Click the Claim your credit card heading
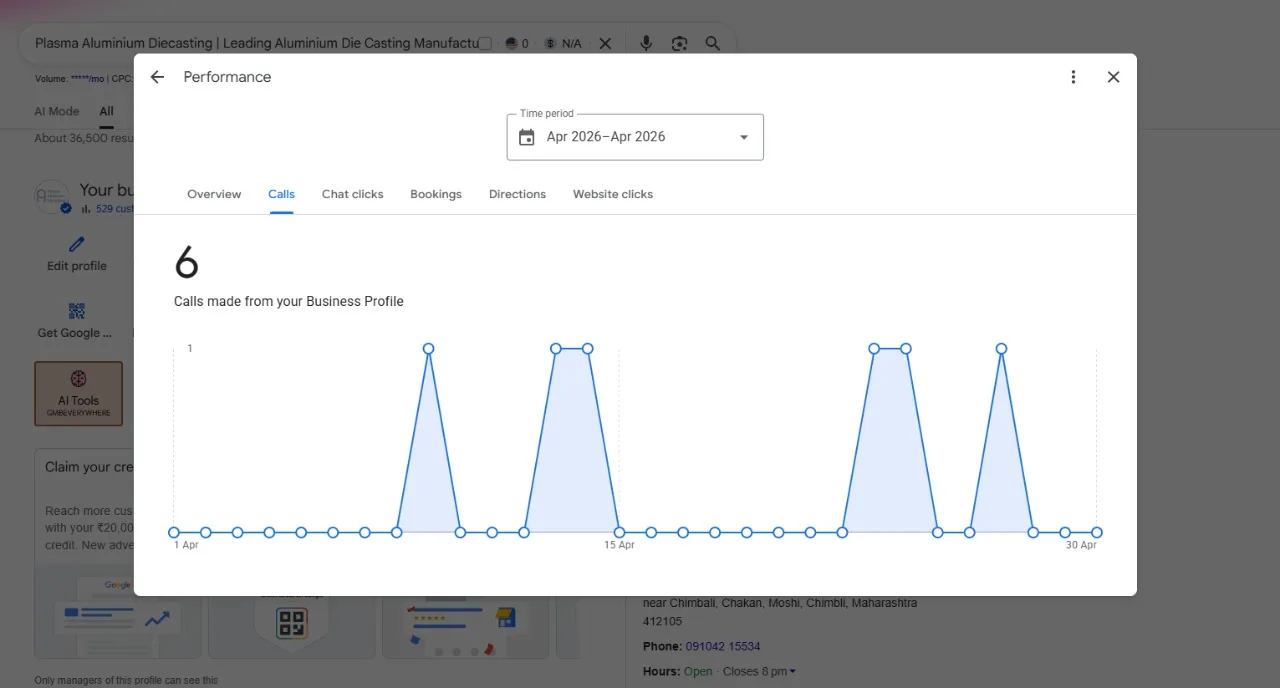 (90, 467)
